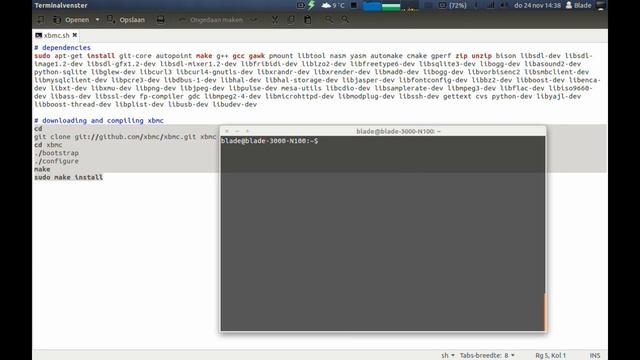Click the terminal prompt blade@blade-3000-N100
This screenshot has height=360, width=640.
(x=269, y=141)
